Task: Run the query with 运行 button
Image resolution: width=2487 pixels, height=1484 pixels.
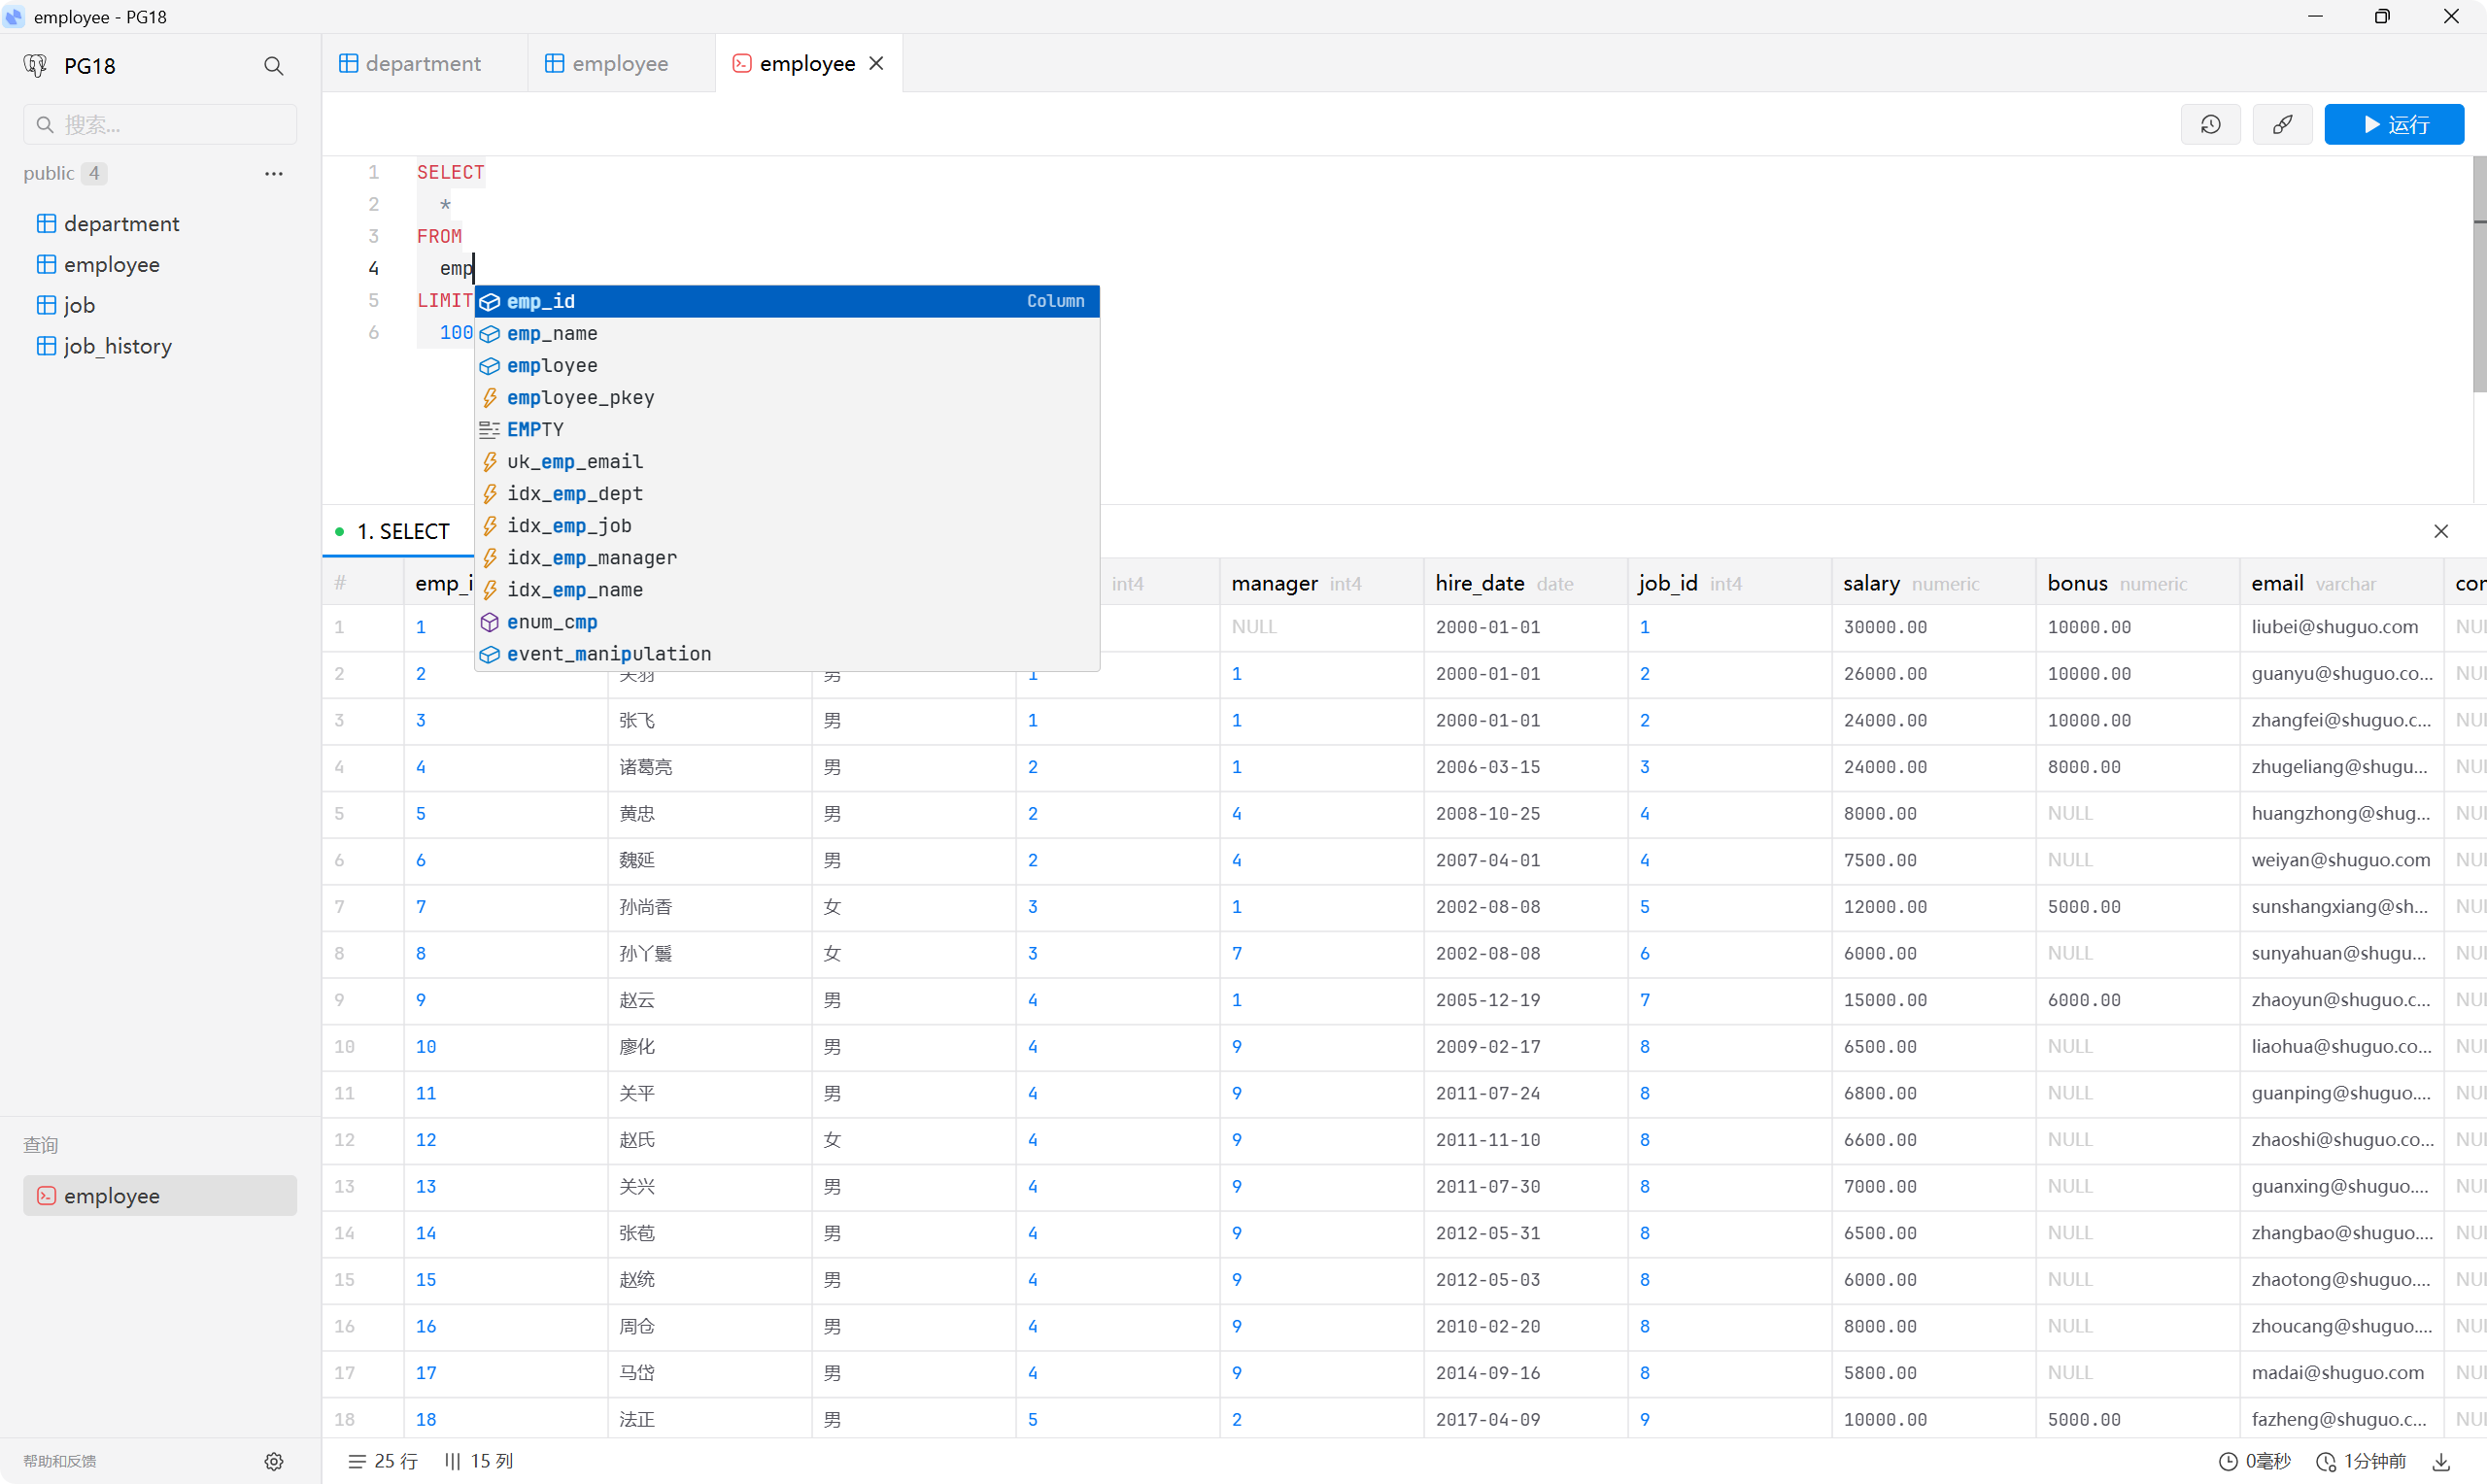Action: 2393,124
